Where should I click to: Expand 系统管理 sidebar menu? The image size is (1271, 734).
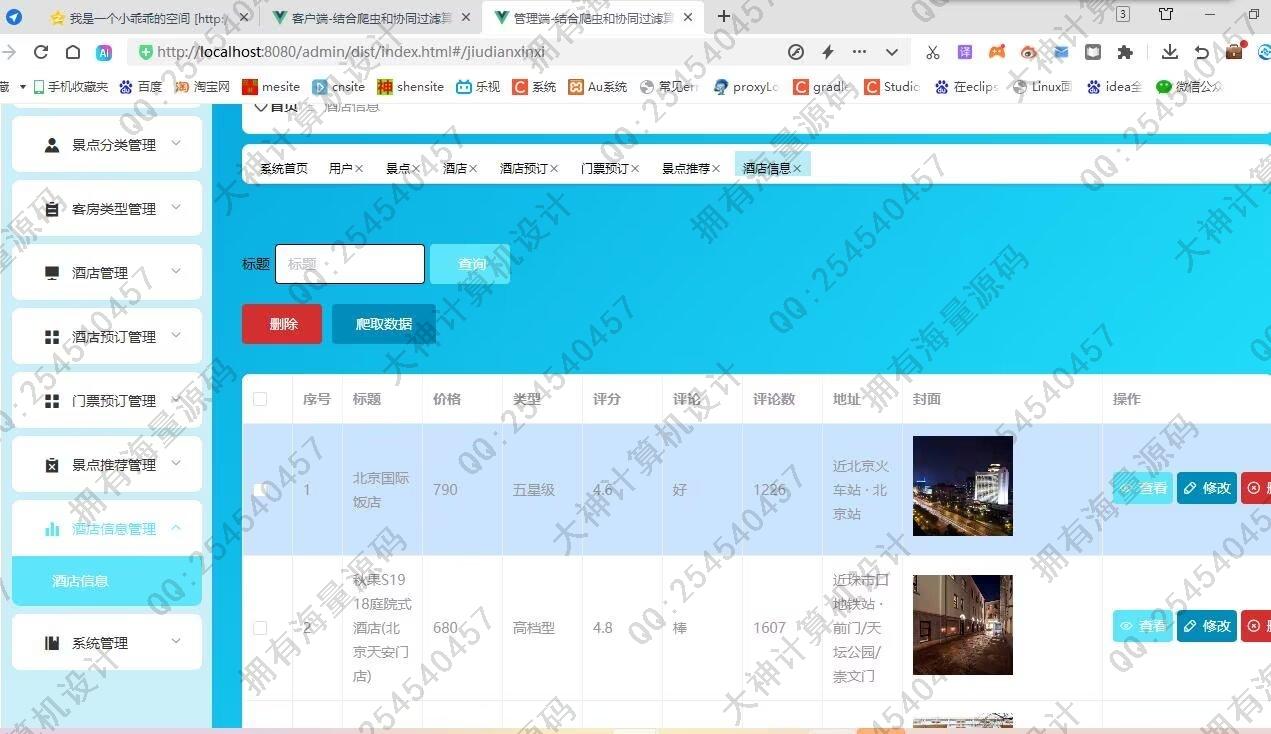[107, 643]
